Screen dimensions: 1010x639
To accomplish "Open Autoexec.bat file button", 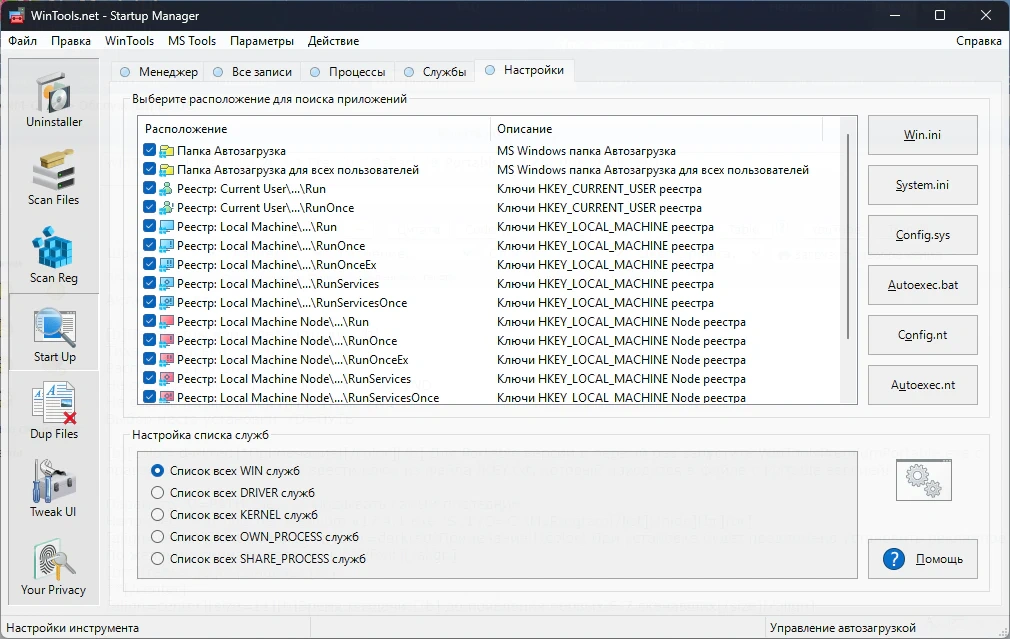I will [922, 285].
